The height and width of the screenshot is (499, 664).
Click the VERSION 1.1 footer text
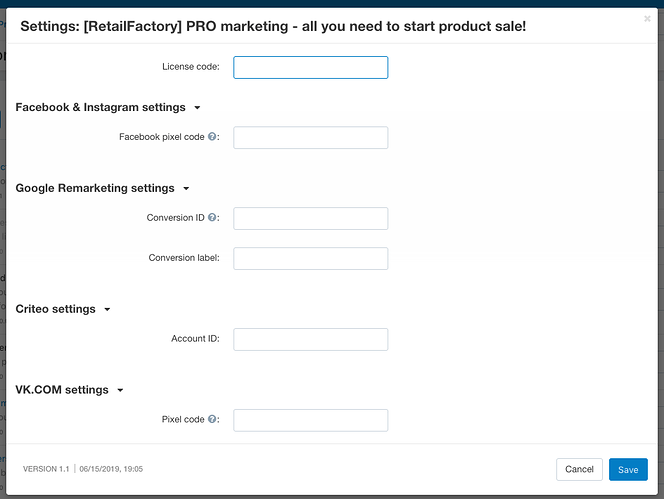click(46, 469)
